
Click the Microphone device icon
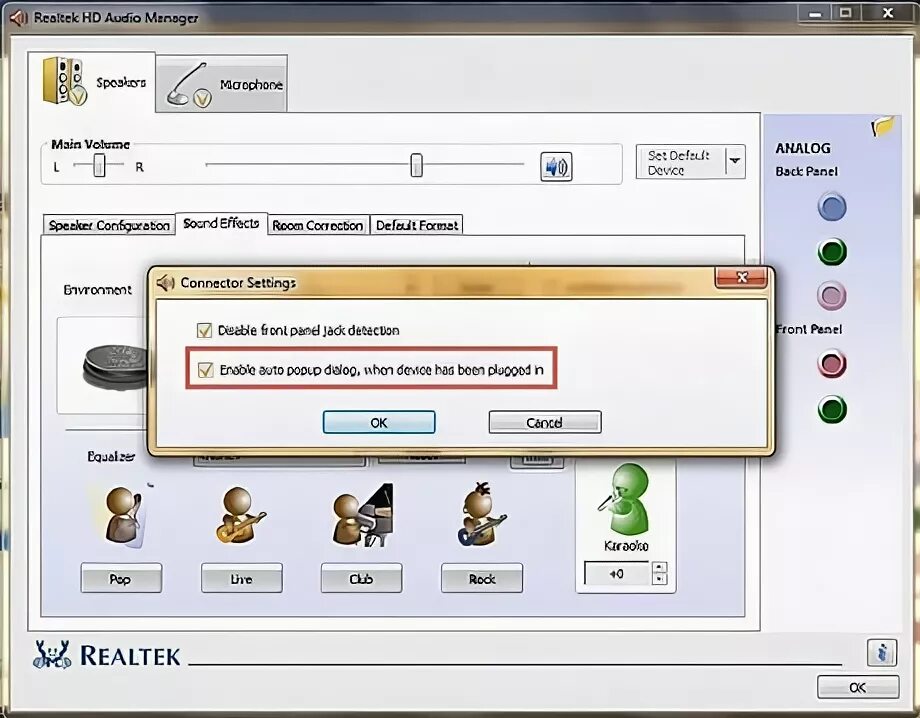188,86
